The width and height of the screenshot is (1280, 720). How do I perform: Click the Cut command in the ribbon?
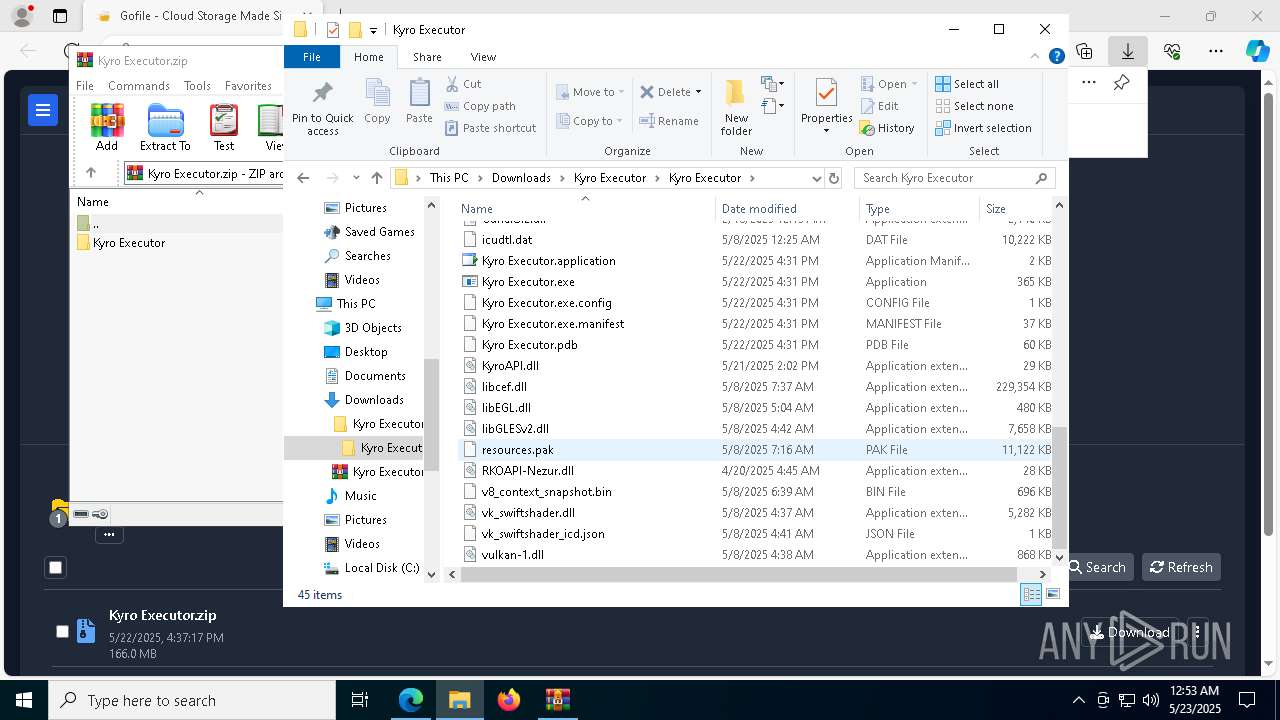click(x=463, y=84)
